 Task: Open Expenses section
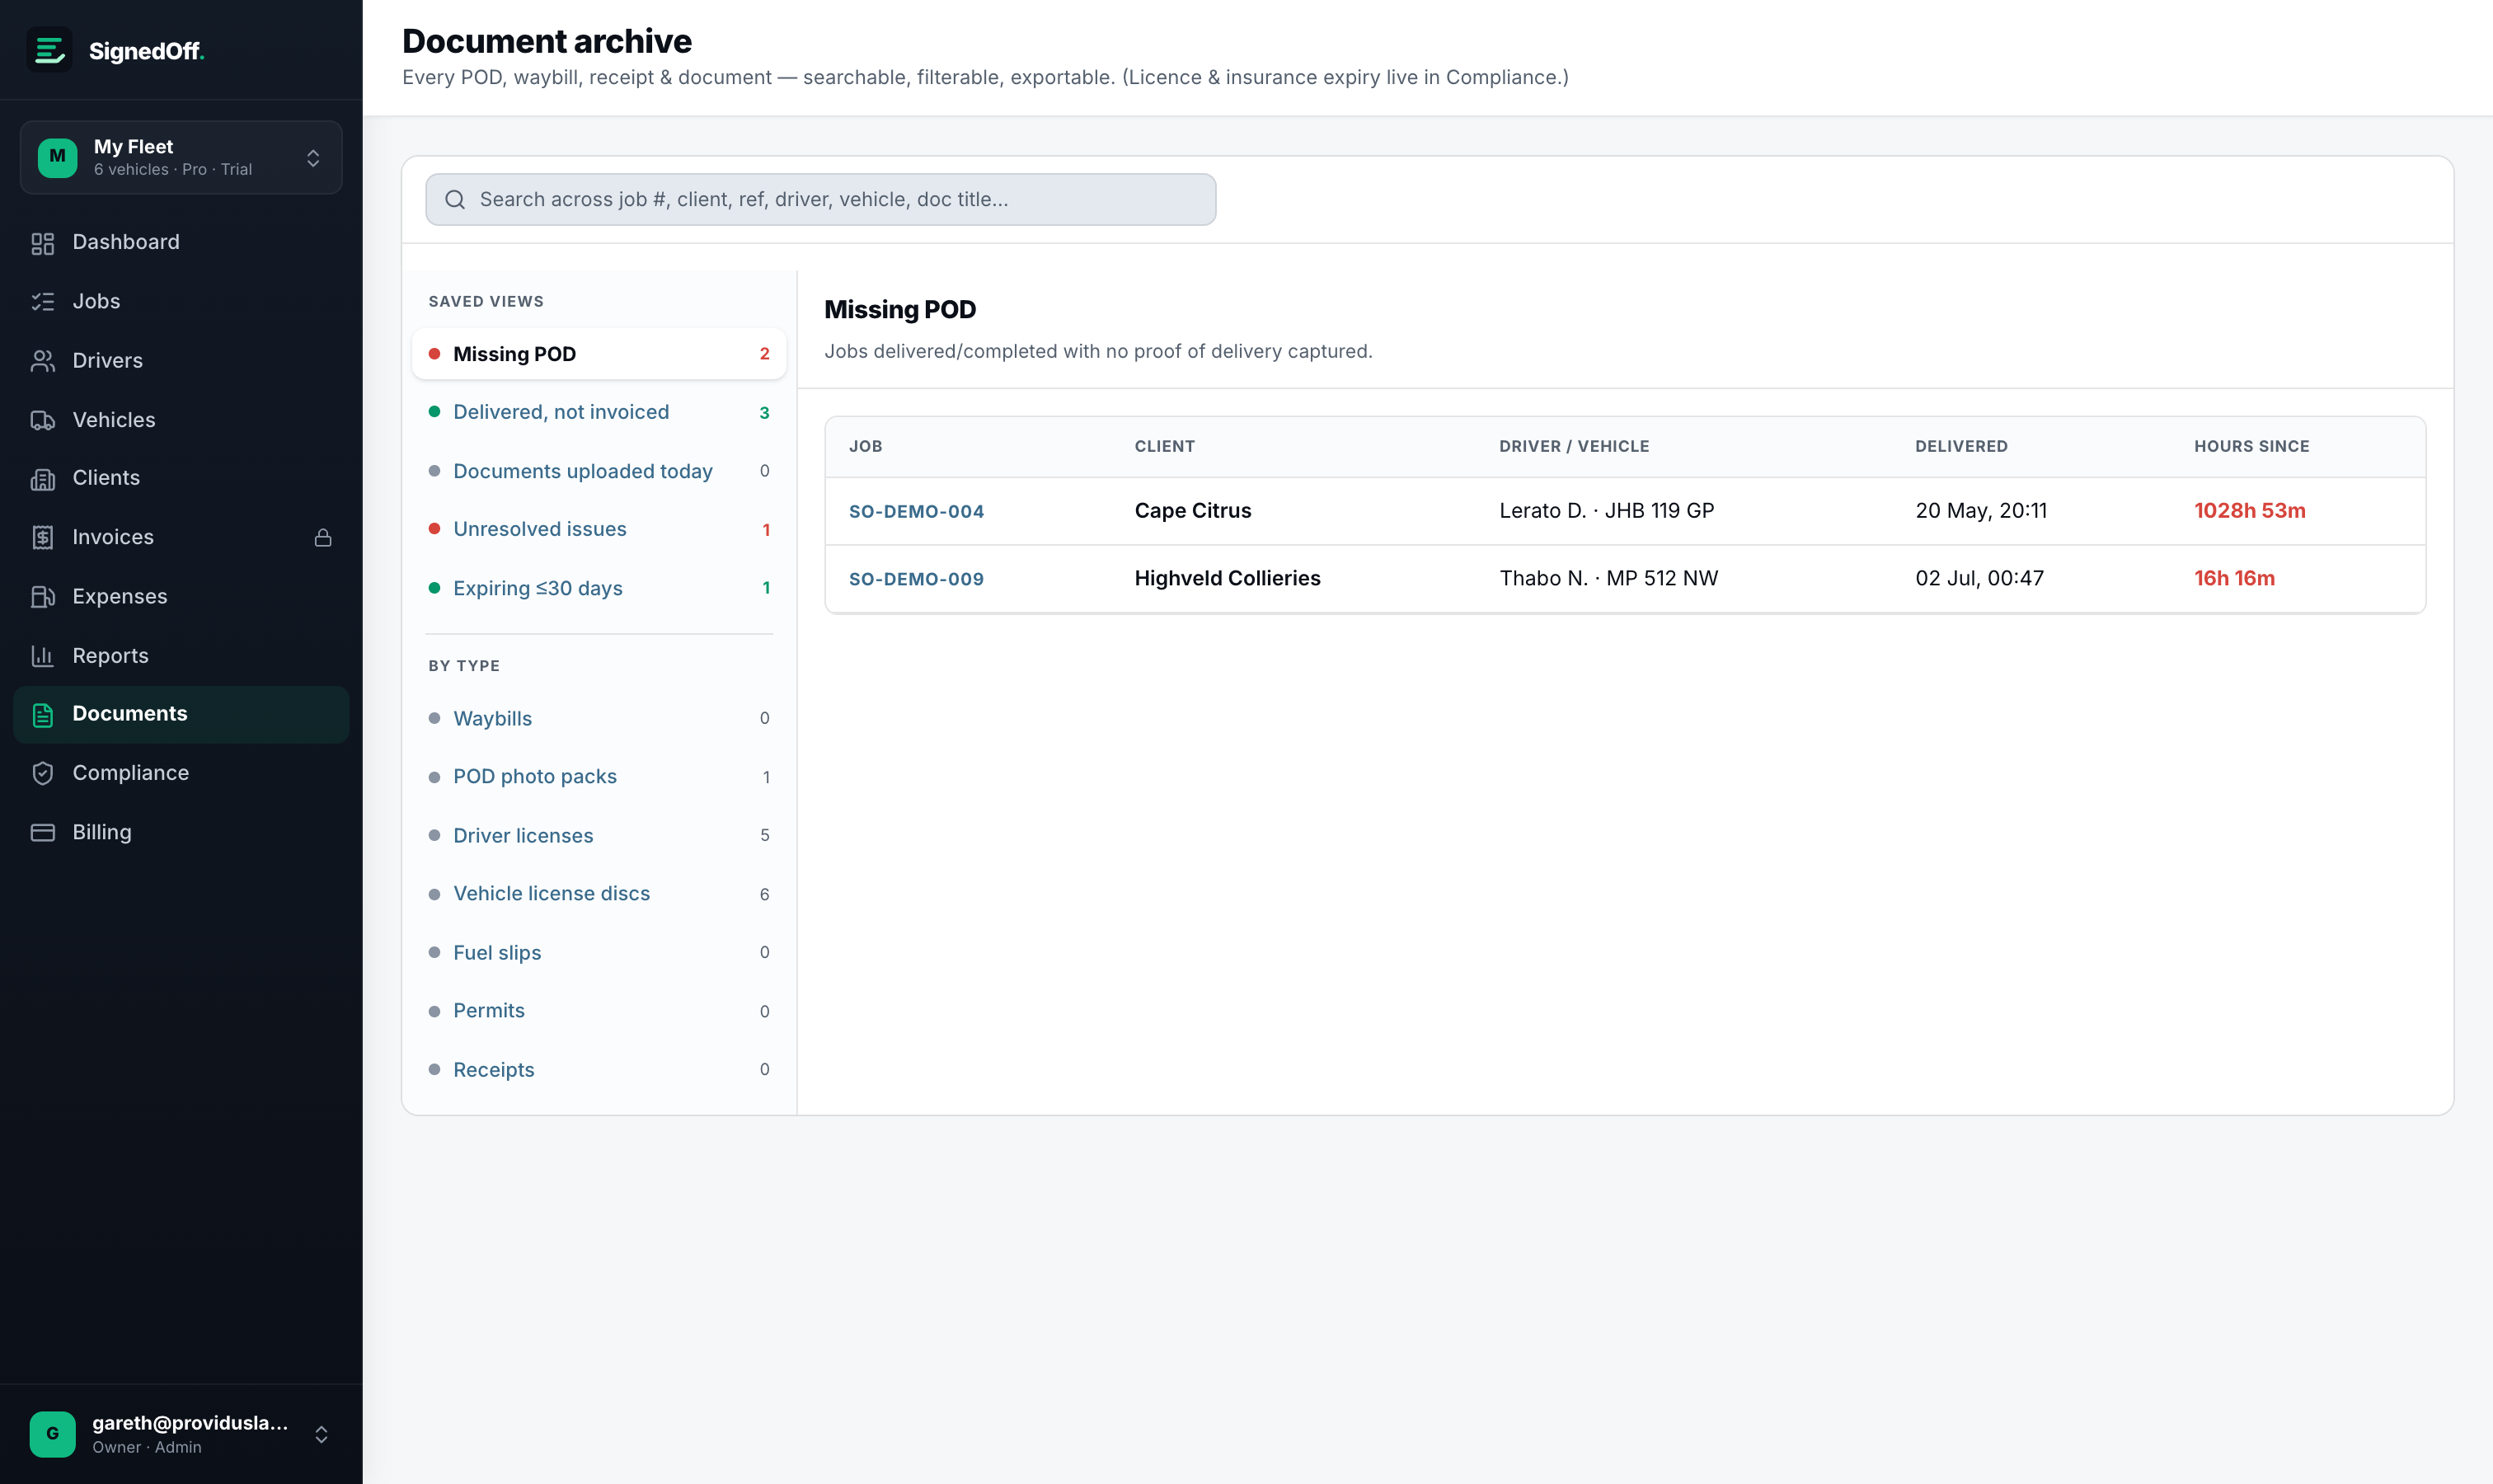tap(181, 597)
